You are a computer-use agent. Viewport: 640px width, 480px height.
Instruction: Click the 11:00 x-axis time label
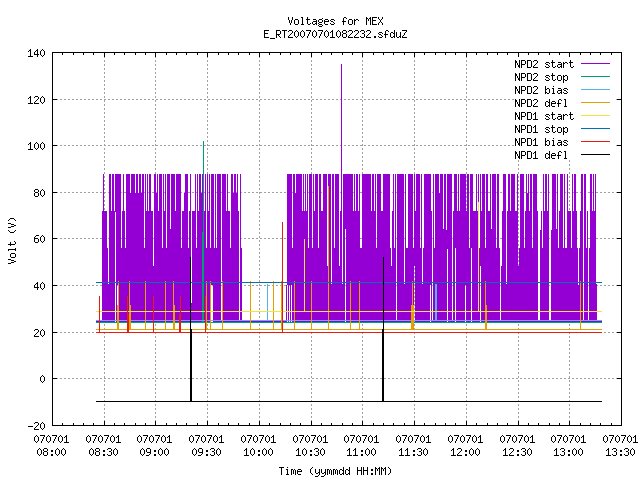point(361,452)
